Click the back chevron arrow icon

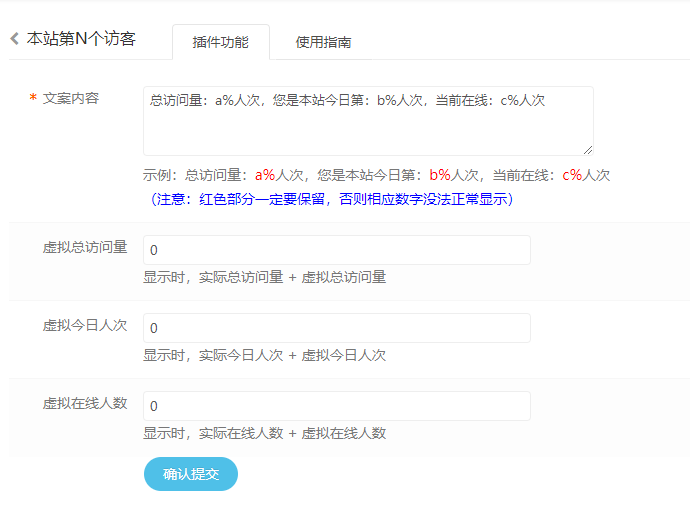pos(14,39)
